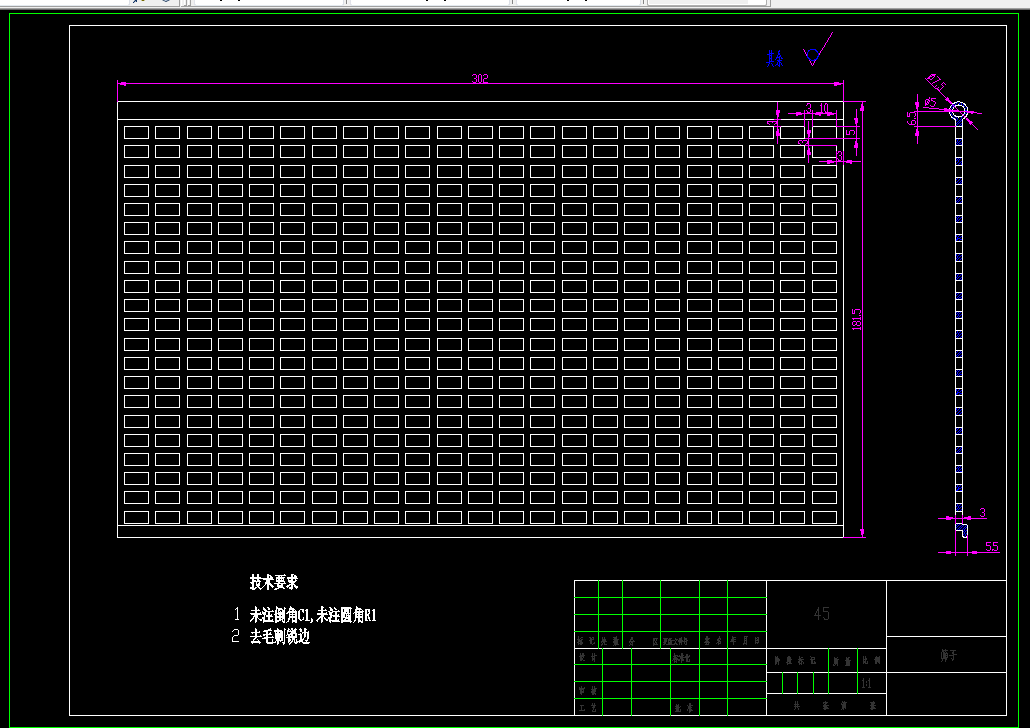Viewport: 1030px width, 728px height.
Task: Click the 重量 weight cell label
Action: [842, 662]
